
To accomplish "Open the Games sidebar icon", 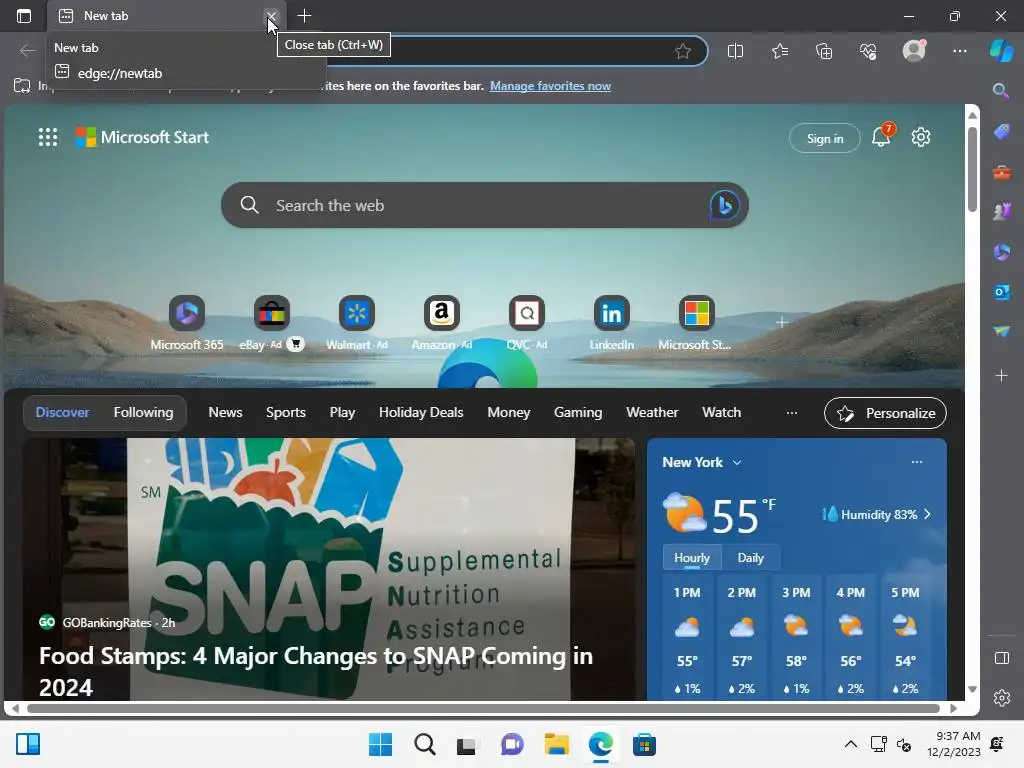I will [1002, 212].
